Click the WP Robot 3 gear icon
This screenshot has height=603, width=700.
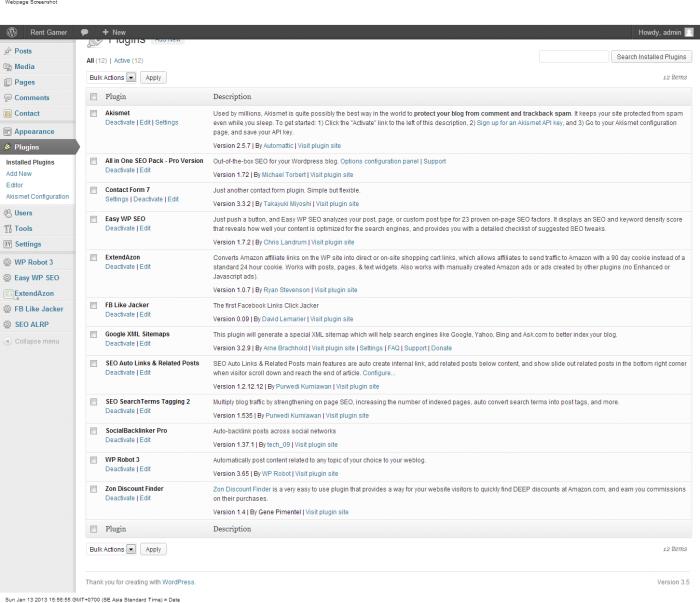pyautogui.click(x=7, y=262)
